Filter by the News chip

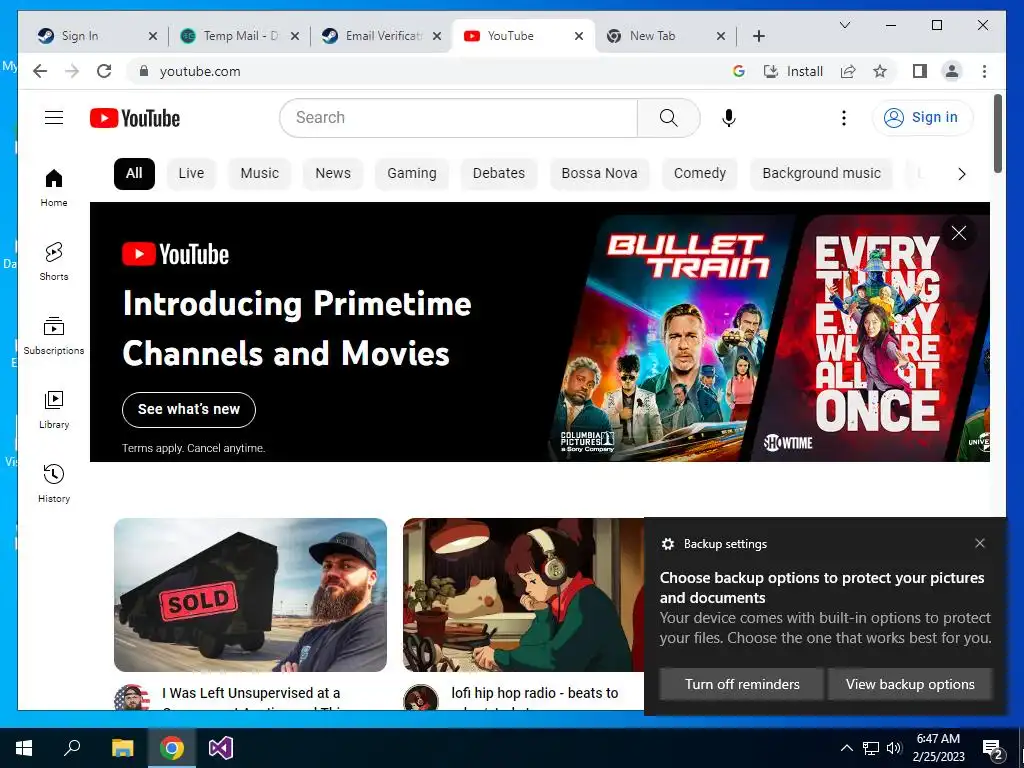333,174
